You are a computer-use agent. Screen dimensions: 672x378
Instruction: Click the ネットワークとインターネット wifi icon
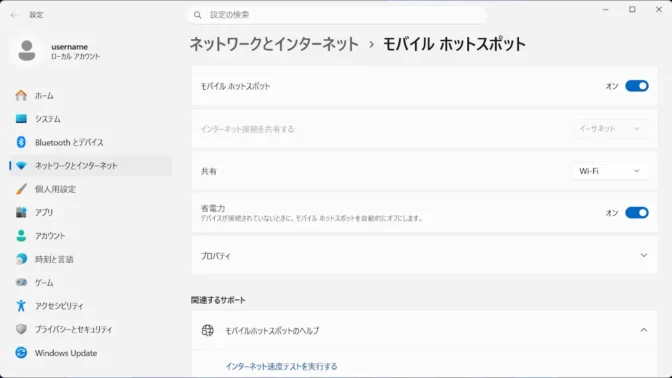[21, 165]
